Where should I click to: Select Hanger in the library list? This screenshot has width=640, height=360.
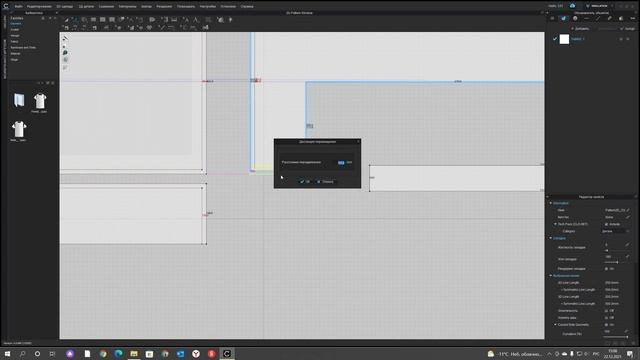[x=15, y=36]
